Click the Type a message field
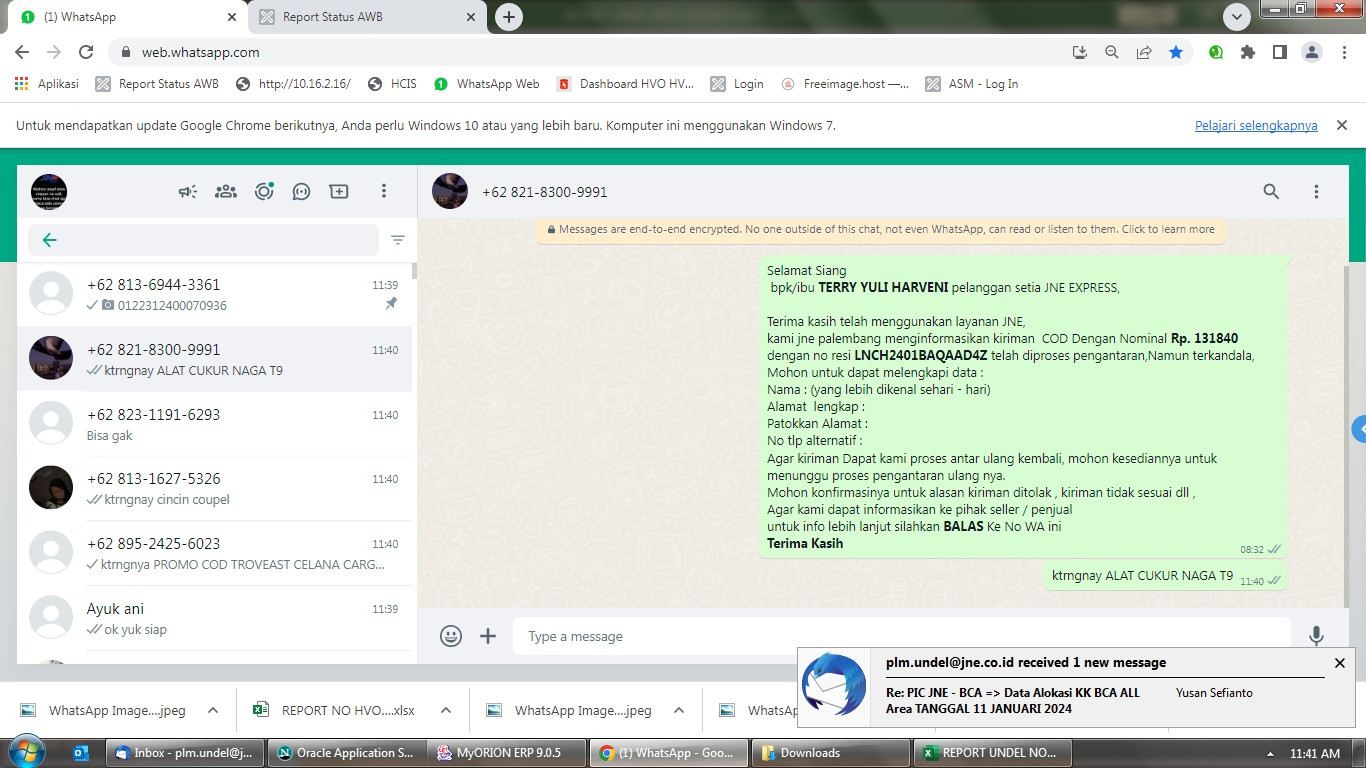The image size is (1366, 768). 902,636
